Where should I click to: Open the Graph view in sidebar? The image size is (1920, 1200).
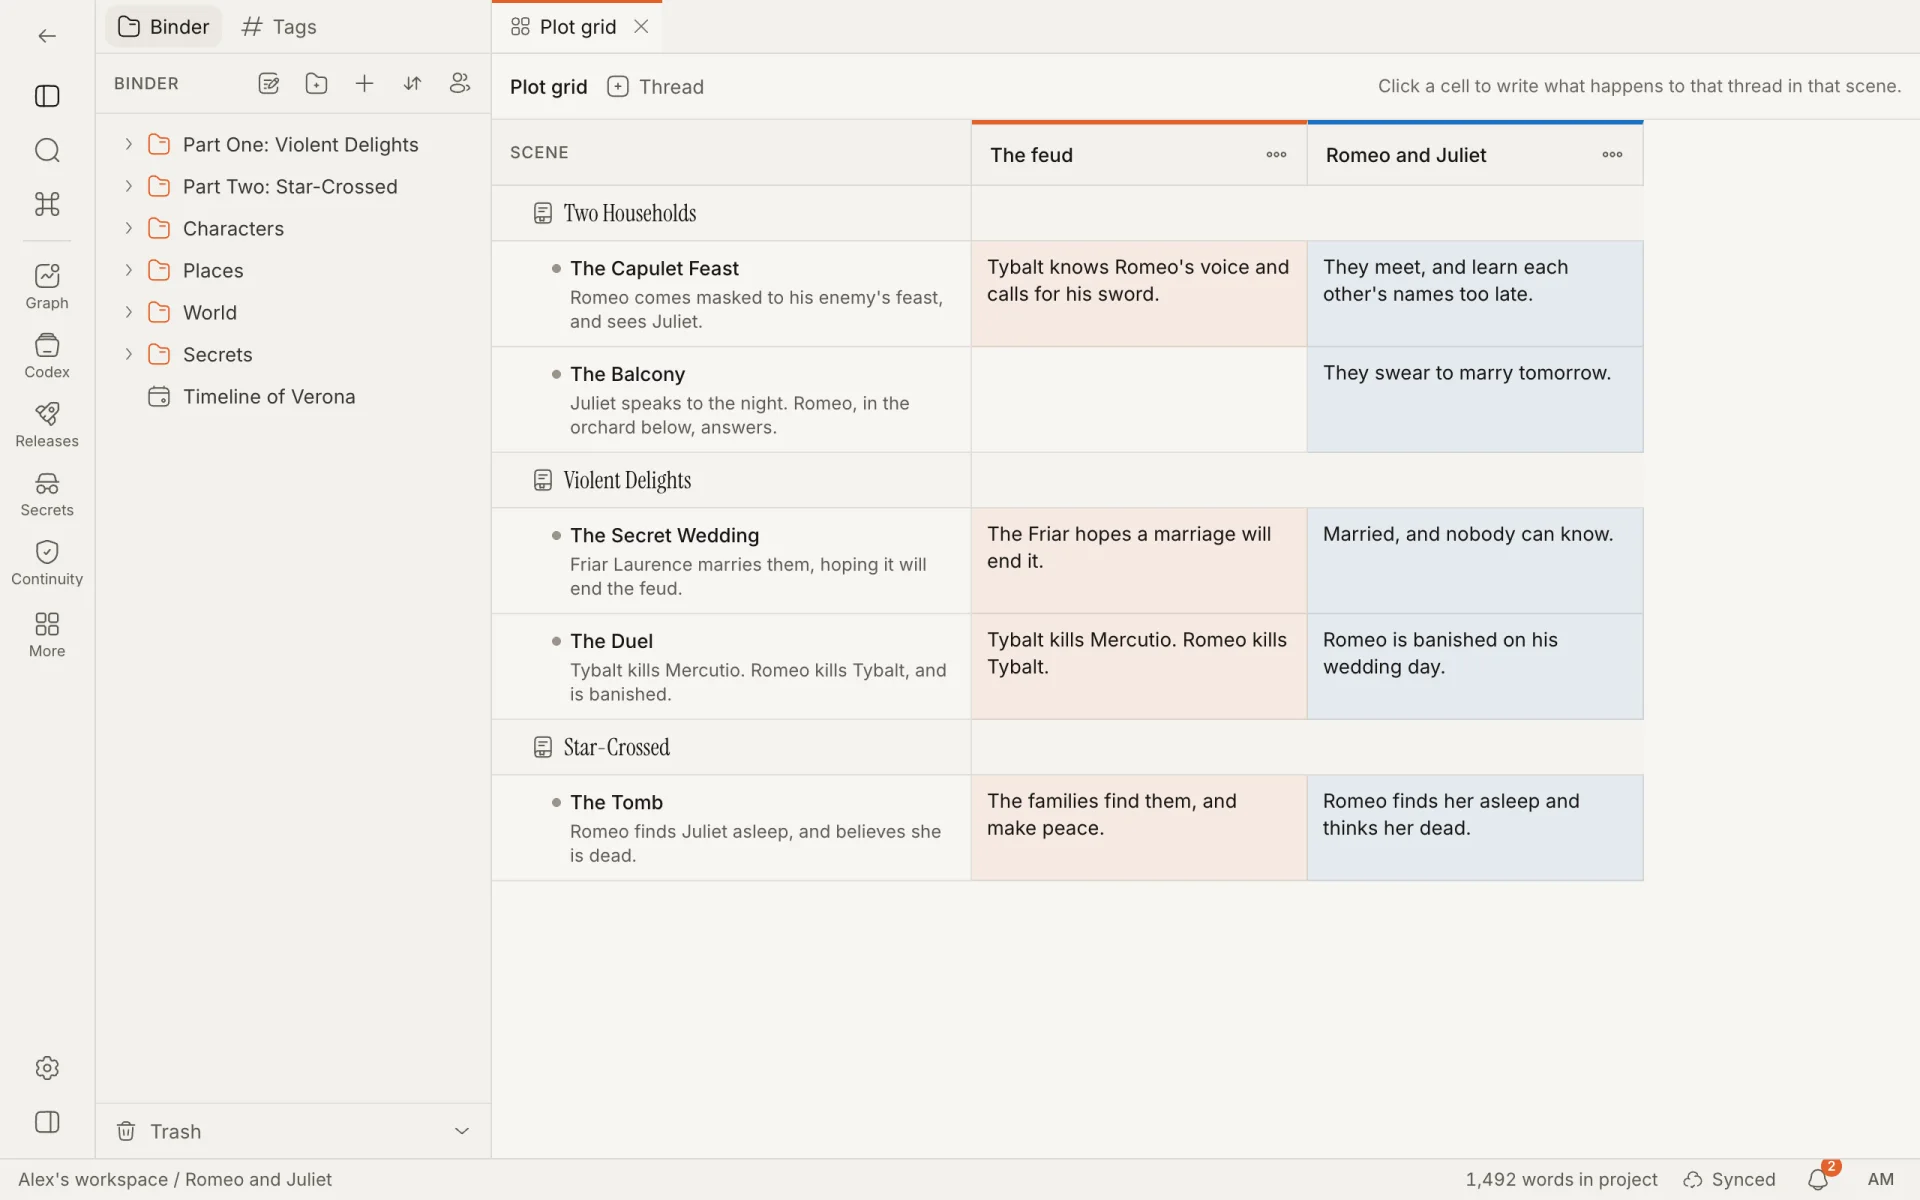(47, 286)
